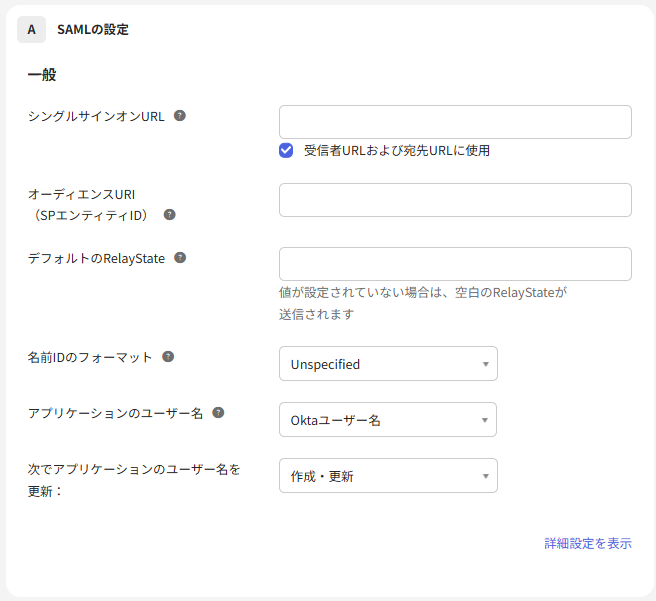Click the 受信者URLおよび宛先URLに使用 label text
656x601 pixels.
click(x=397, y=151)
